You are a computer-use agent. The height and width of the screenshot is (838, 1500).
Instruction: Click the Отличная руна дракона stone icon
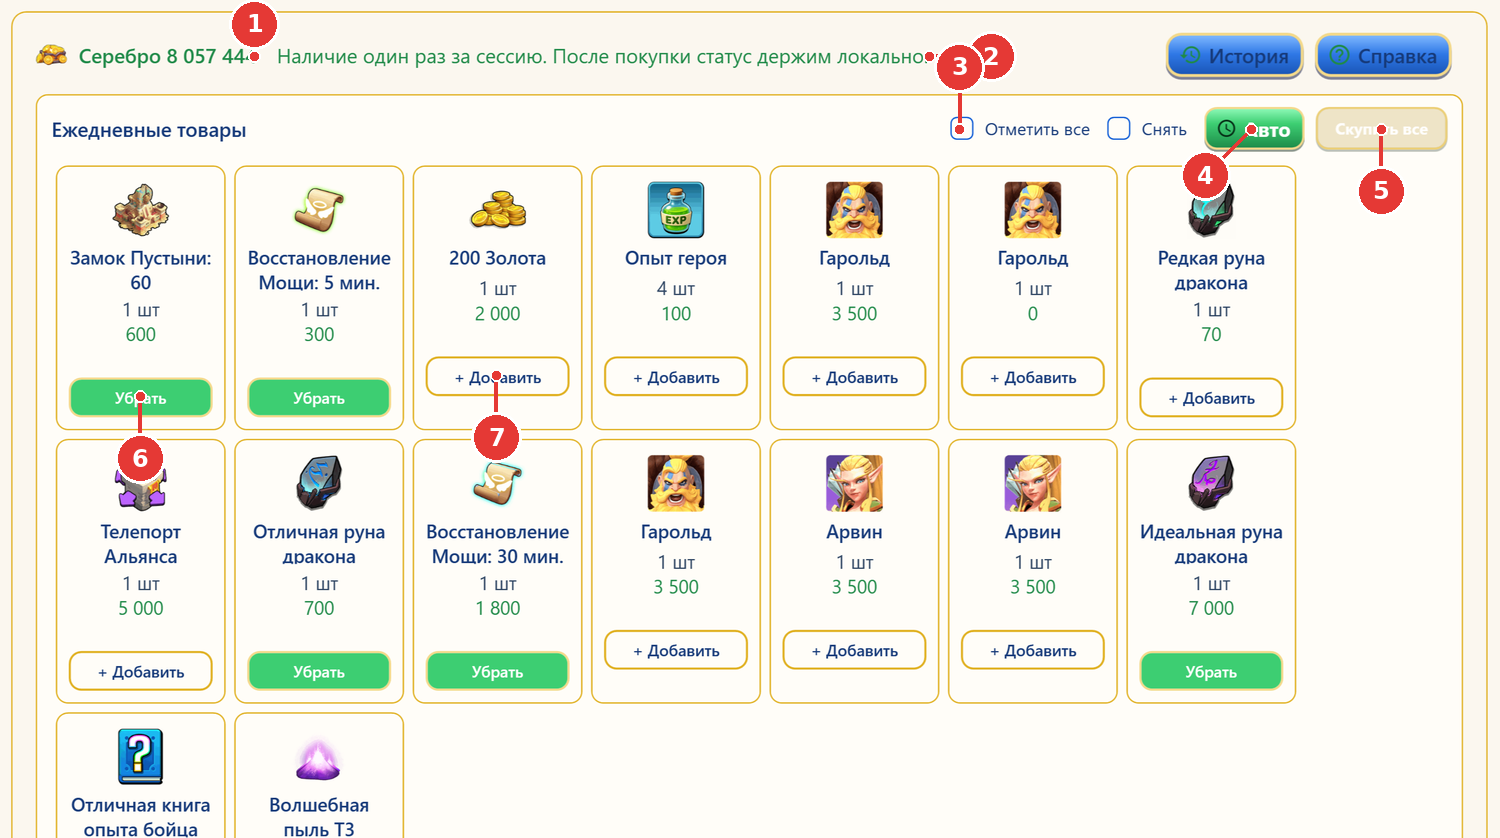point(319,483)
